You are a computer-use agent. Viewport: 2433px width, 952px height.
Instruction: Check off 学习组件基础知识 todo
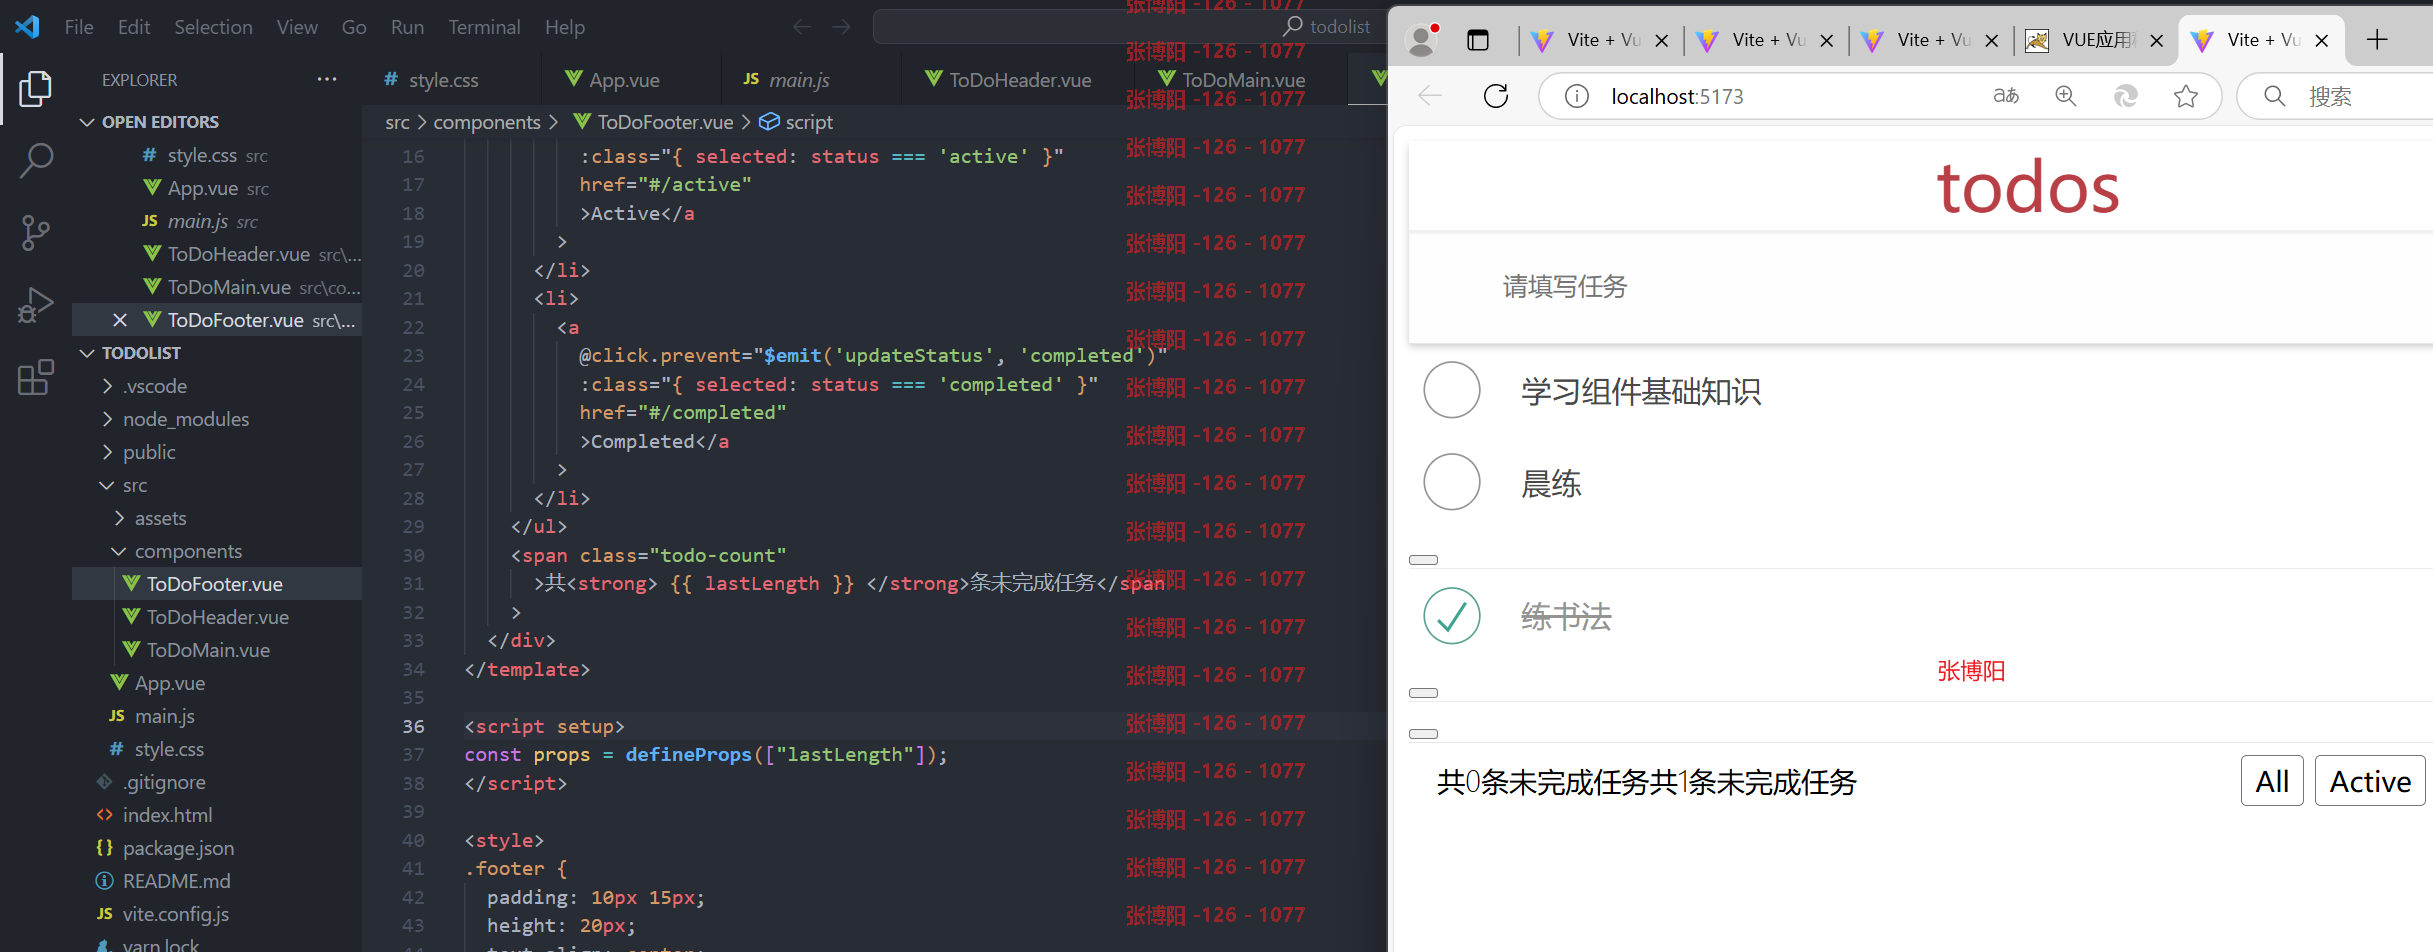coord(1452,390)
